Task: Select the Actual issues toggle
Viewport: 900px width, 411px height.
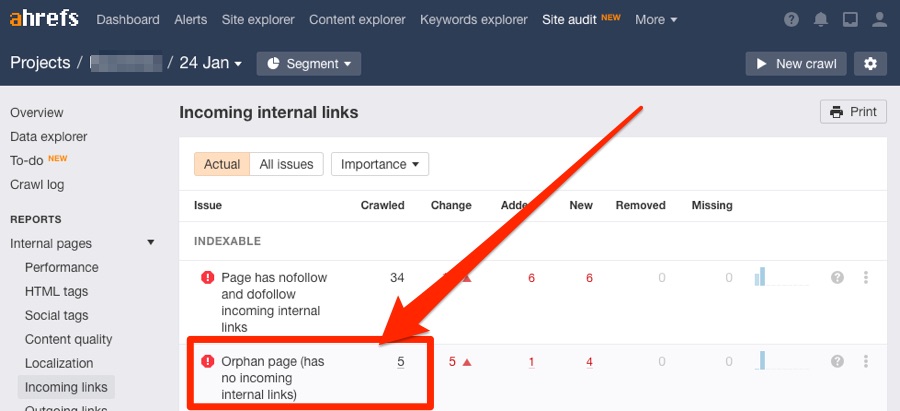Action: pos(222,164)
